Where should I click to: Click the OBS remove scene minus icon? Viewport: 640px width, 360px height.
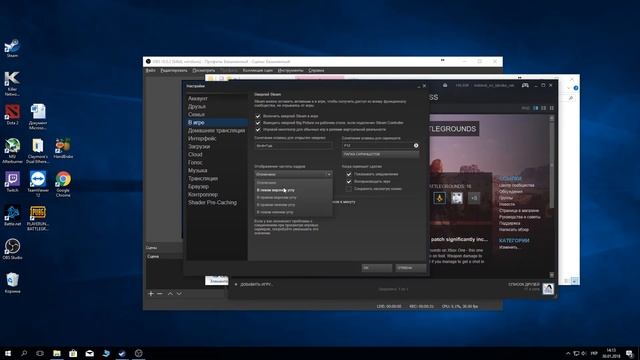[x=160, y=293]
